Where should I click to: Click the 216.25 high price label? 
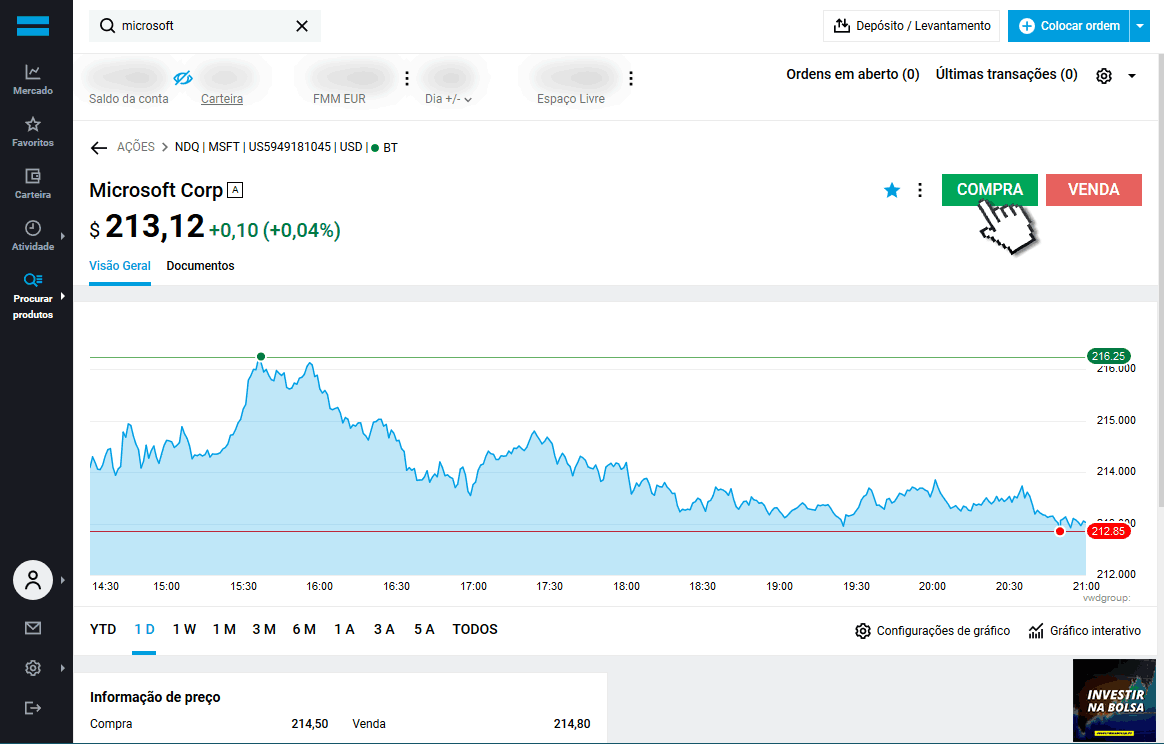pos(1108,356)
